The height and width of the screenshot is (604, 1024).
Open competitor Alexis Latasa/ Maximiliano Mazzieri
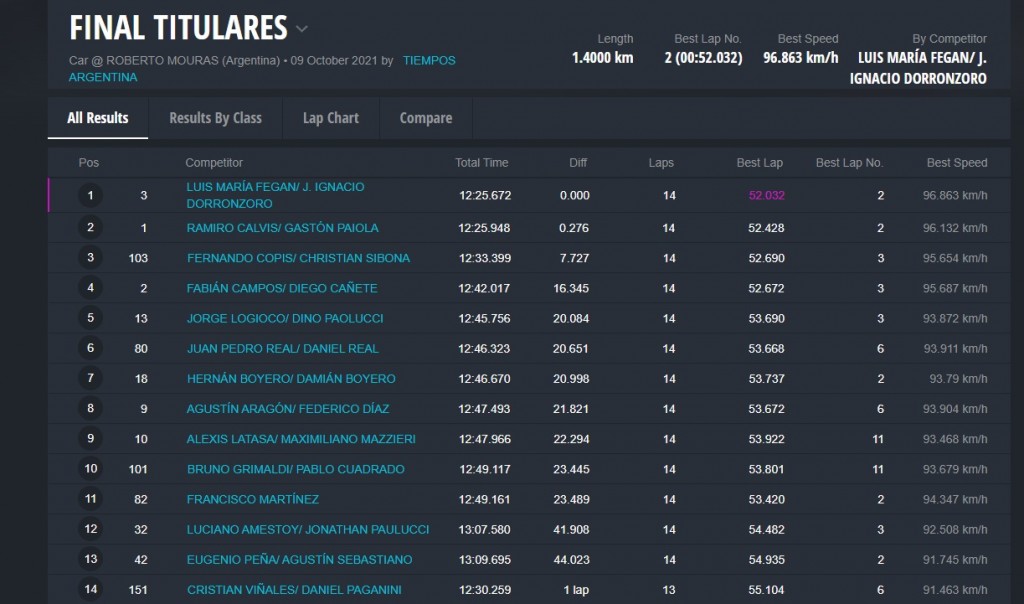301,439
